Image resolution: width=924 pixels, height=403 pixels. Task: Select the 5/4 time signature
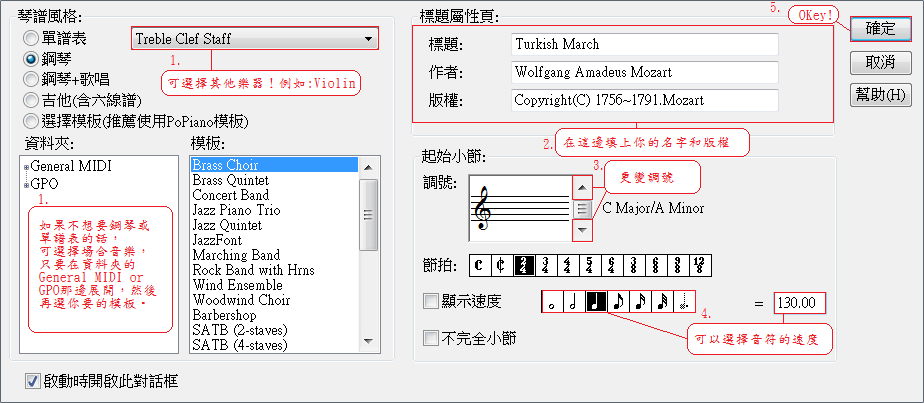tap(590, 266)
